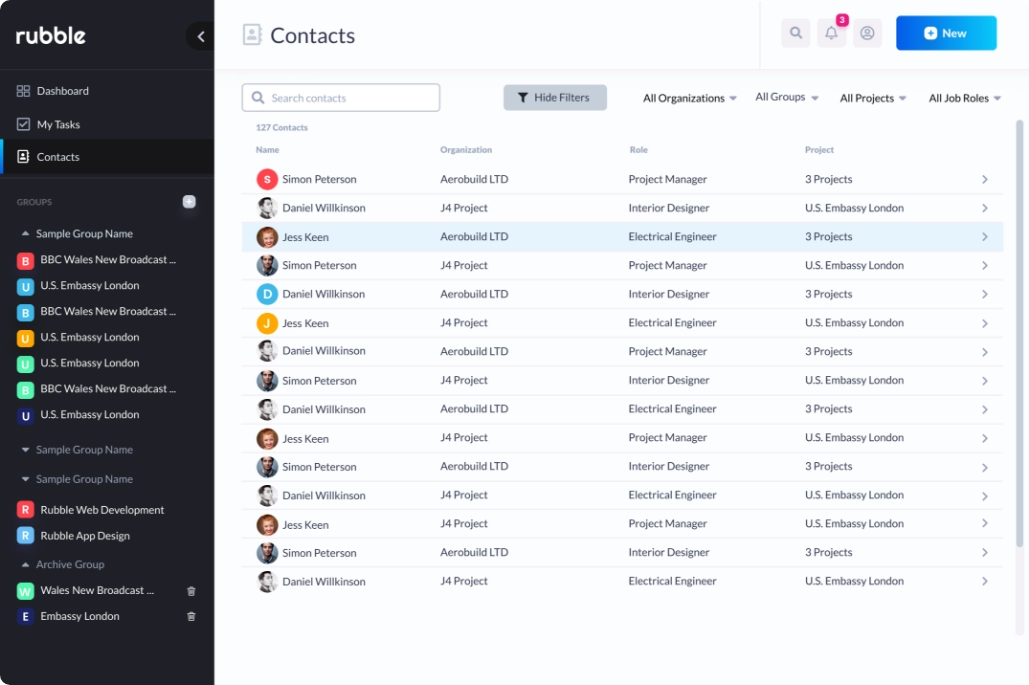This screenshot has width=1029, height=685.
Task: Click the rubble logo
Action: click(x=49, y=35)
